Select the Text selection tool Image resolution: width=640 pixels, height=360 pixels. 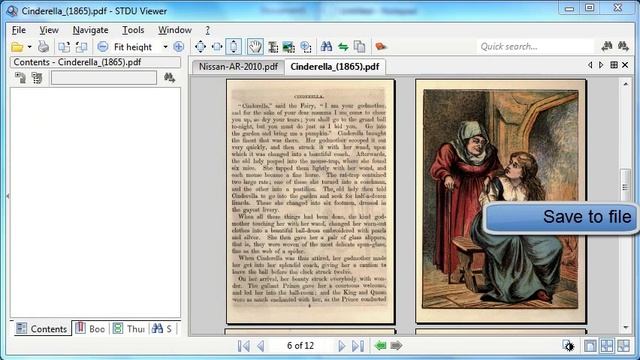click(x=273, y=47)
